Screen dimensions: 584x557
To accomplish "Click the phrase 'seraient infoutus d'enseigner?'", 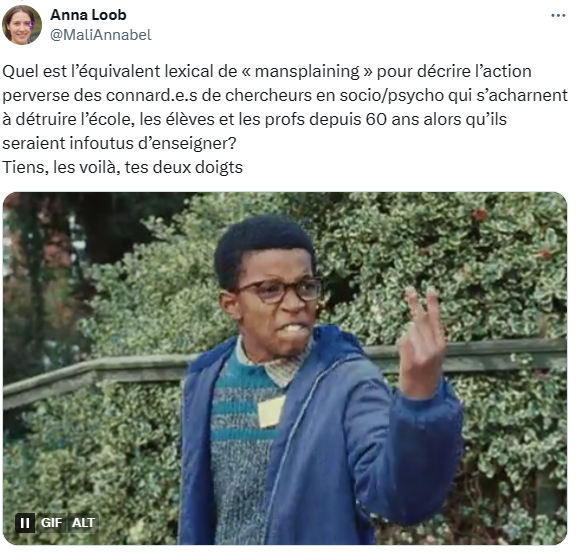I will [119, 143].
